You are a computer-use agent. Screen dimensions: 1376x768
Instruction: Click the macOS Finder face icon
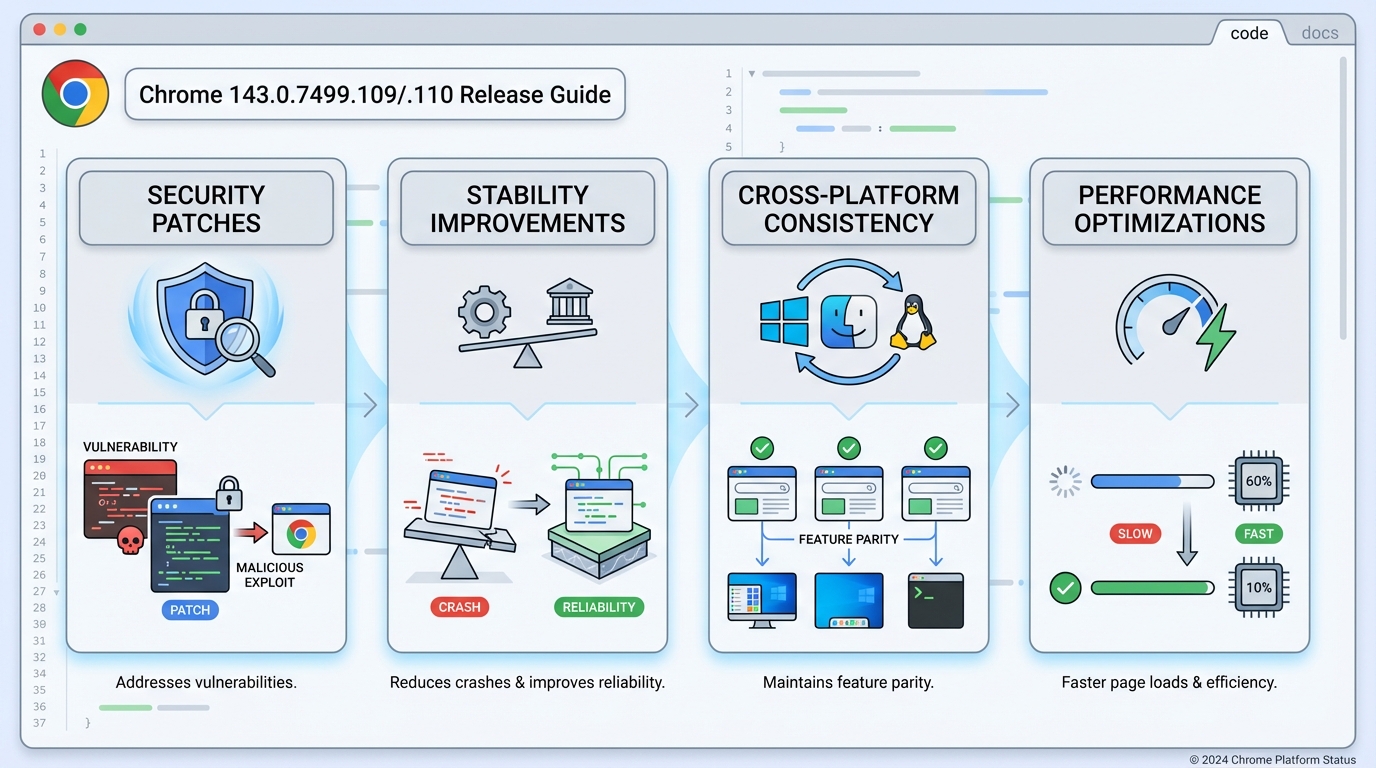pyautogui.click(x=848, y=321)
